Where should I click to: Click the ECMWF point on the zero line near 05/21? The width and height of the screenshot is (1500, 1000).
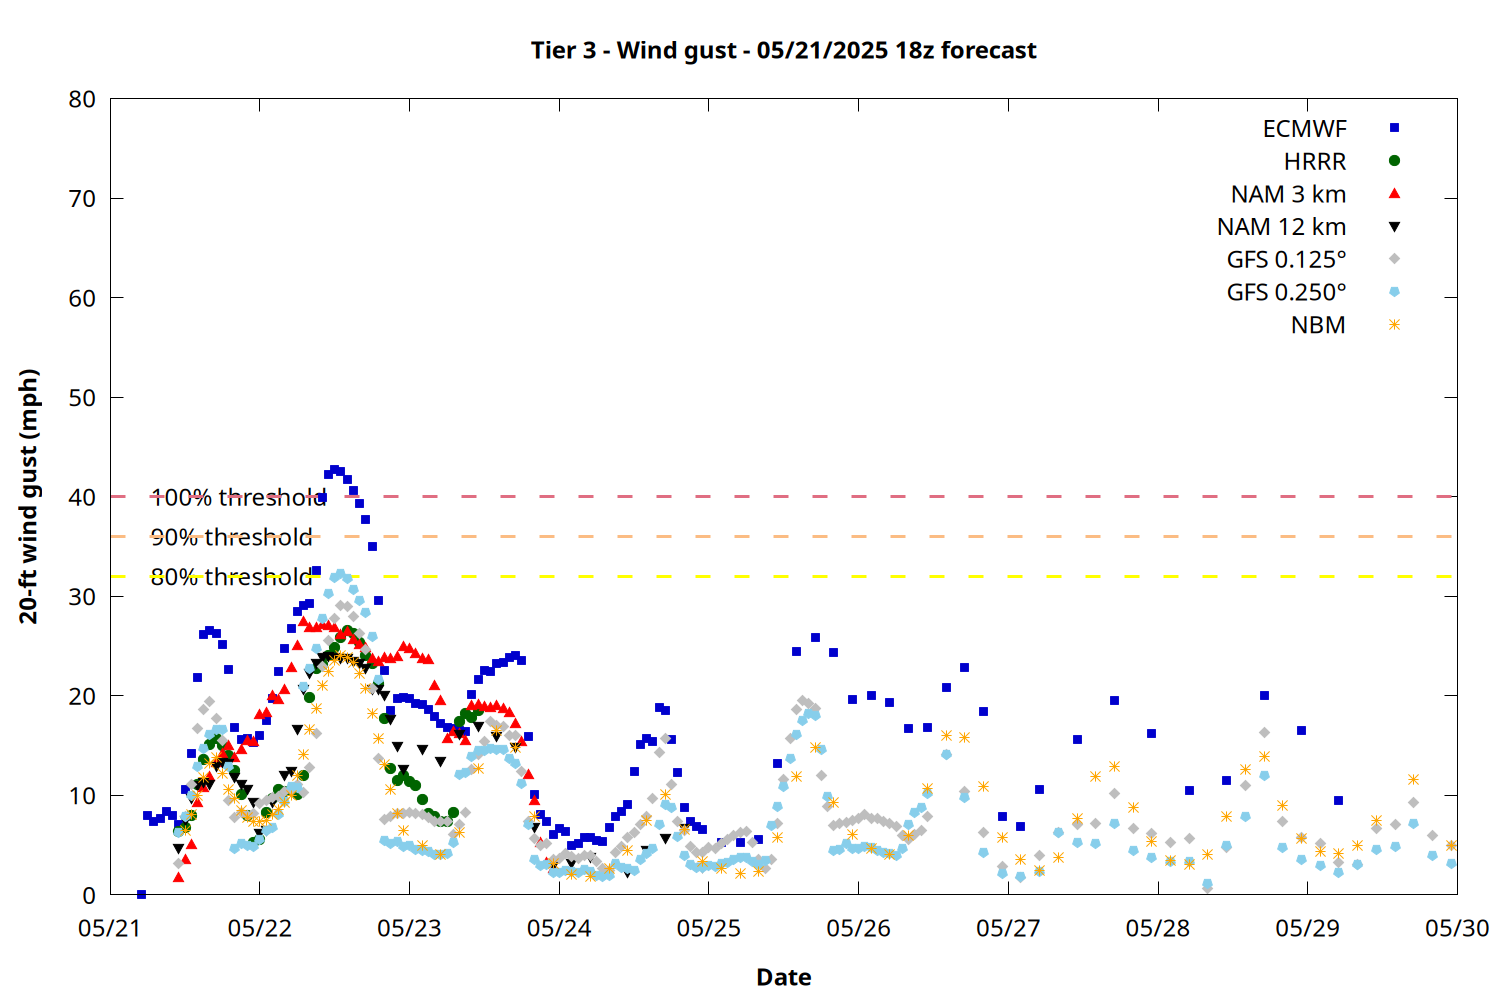141,894
